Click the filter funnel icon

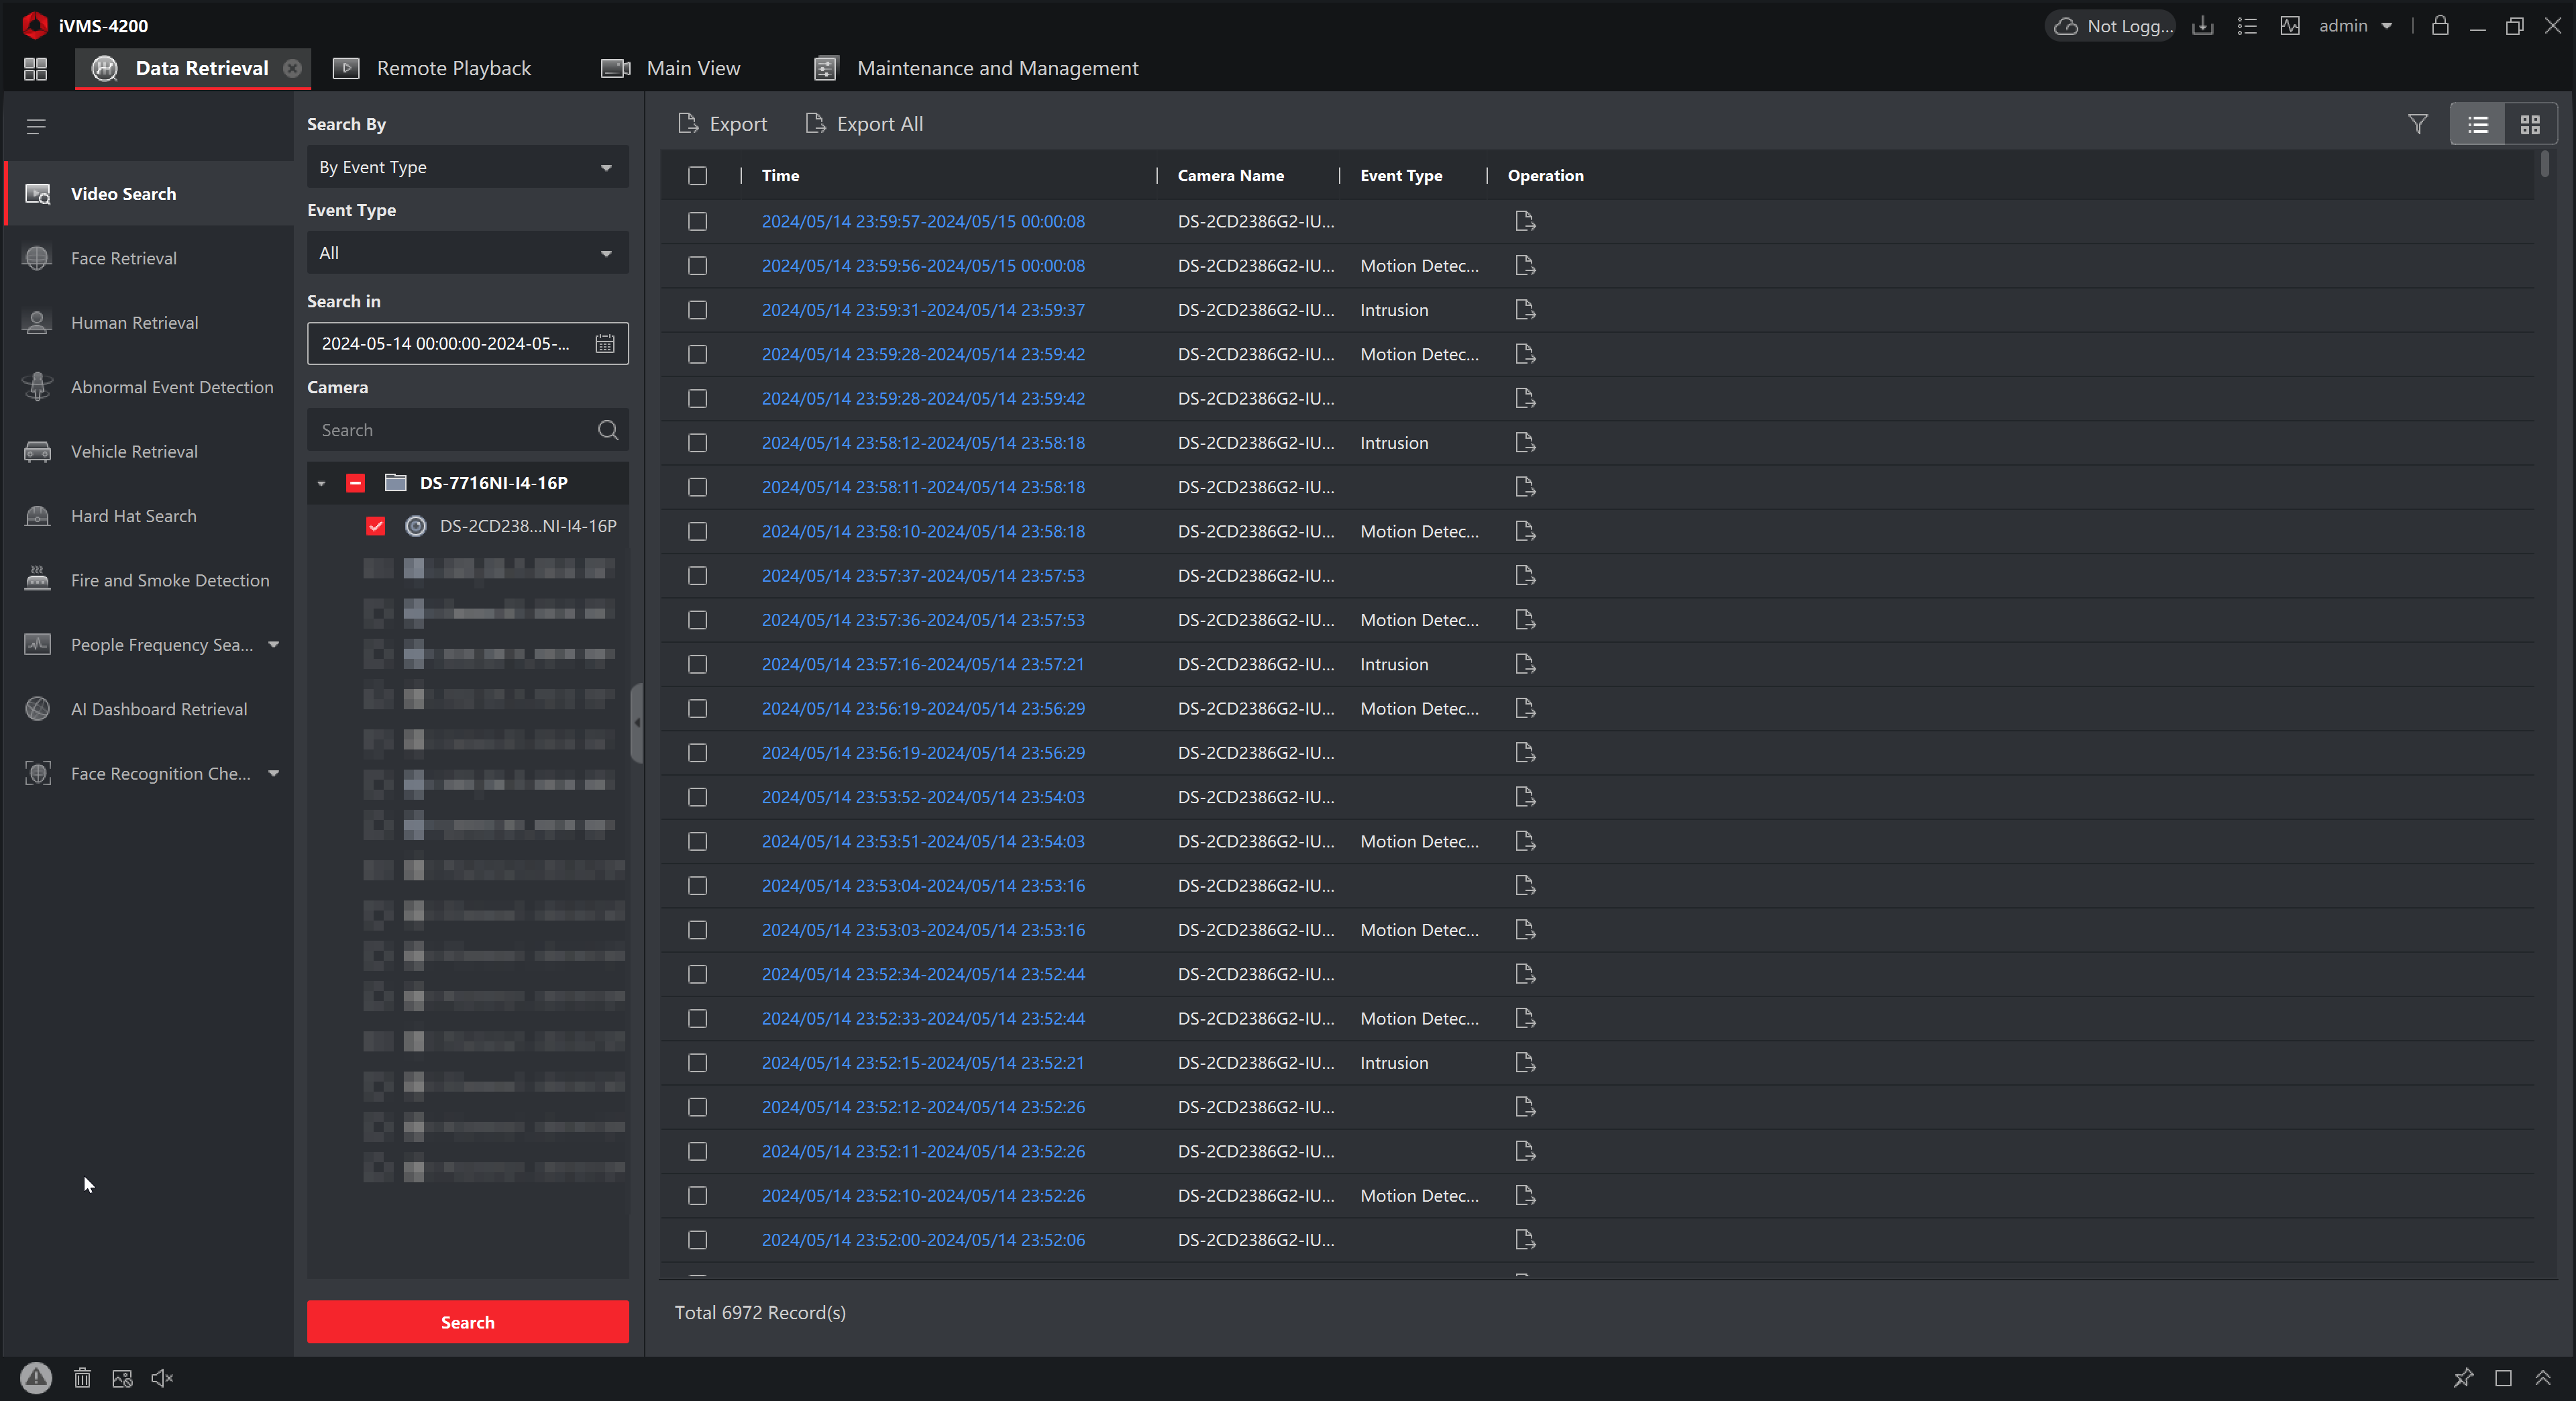click(2417, 124)
